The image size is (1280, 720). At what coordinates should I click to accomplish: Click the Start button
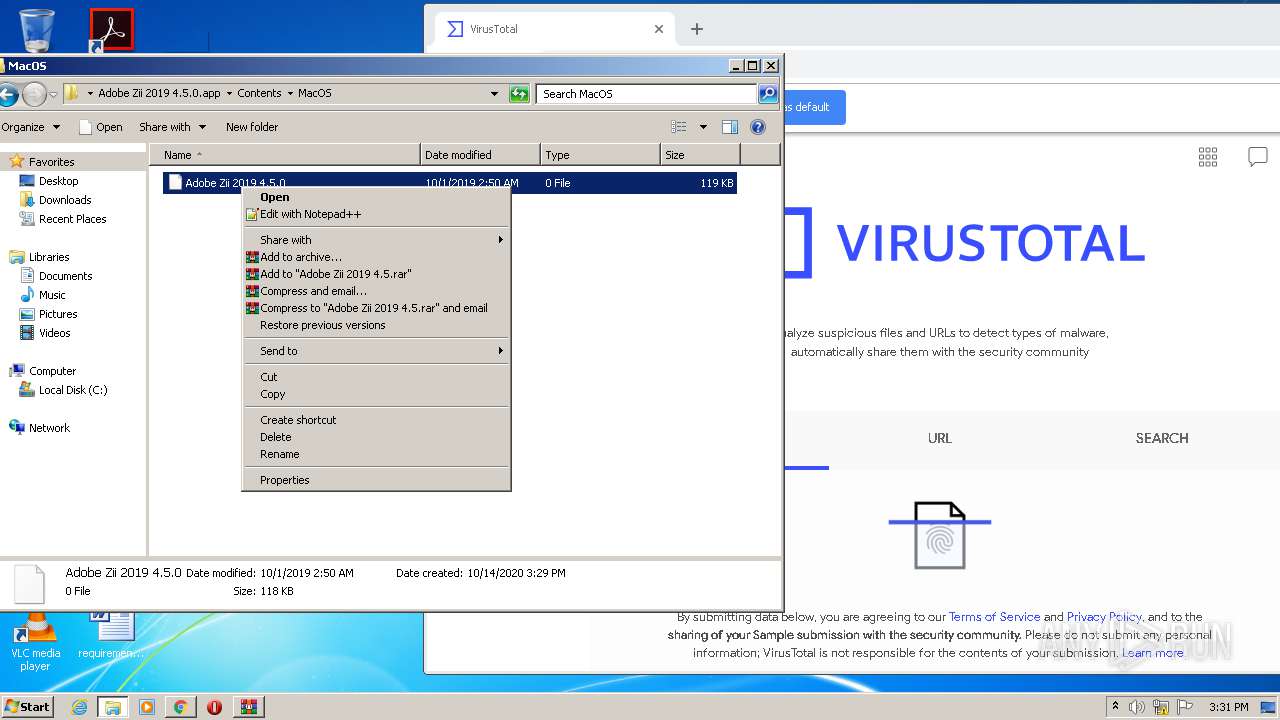click(27, 706)
